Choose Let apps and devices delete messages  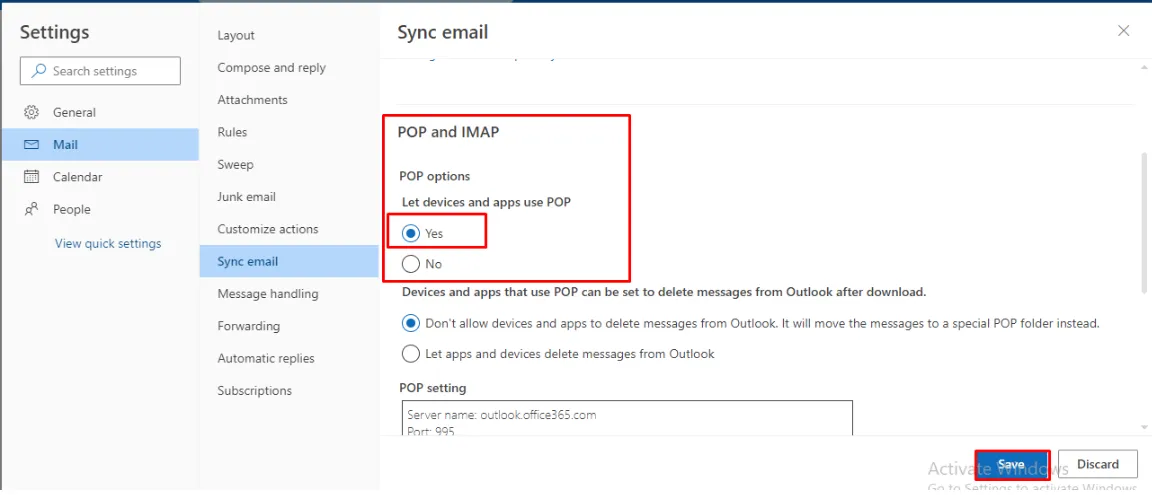[x=411, y=353]
